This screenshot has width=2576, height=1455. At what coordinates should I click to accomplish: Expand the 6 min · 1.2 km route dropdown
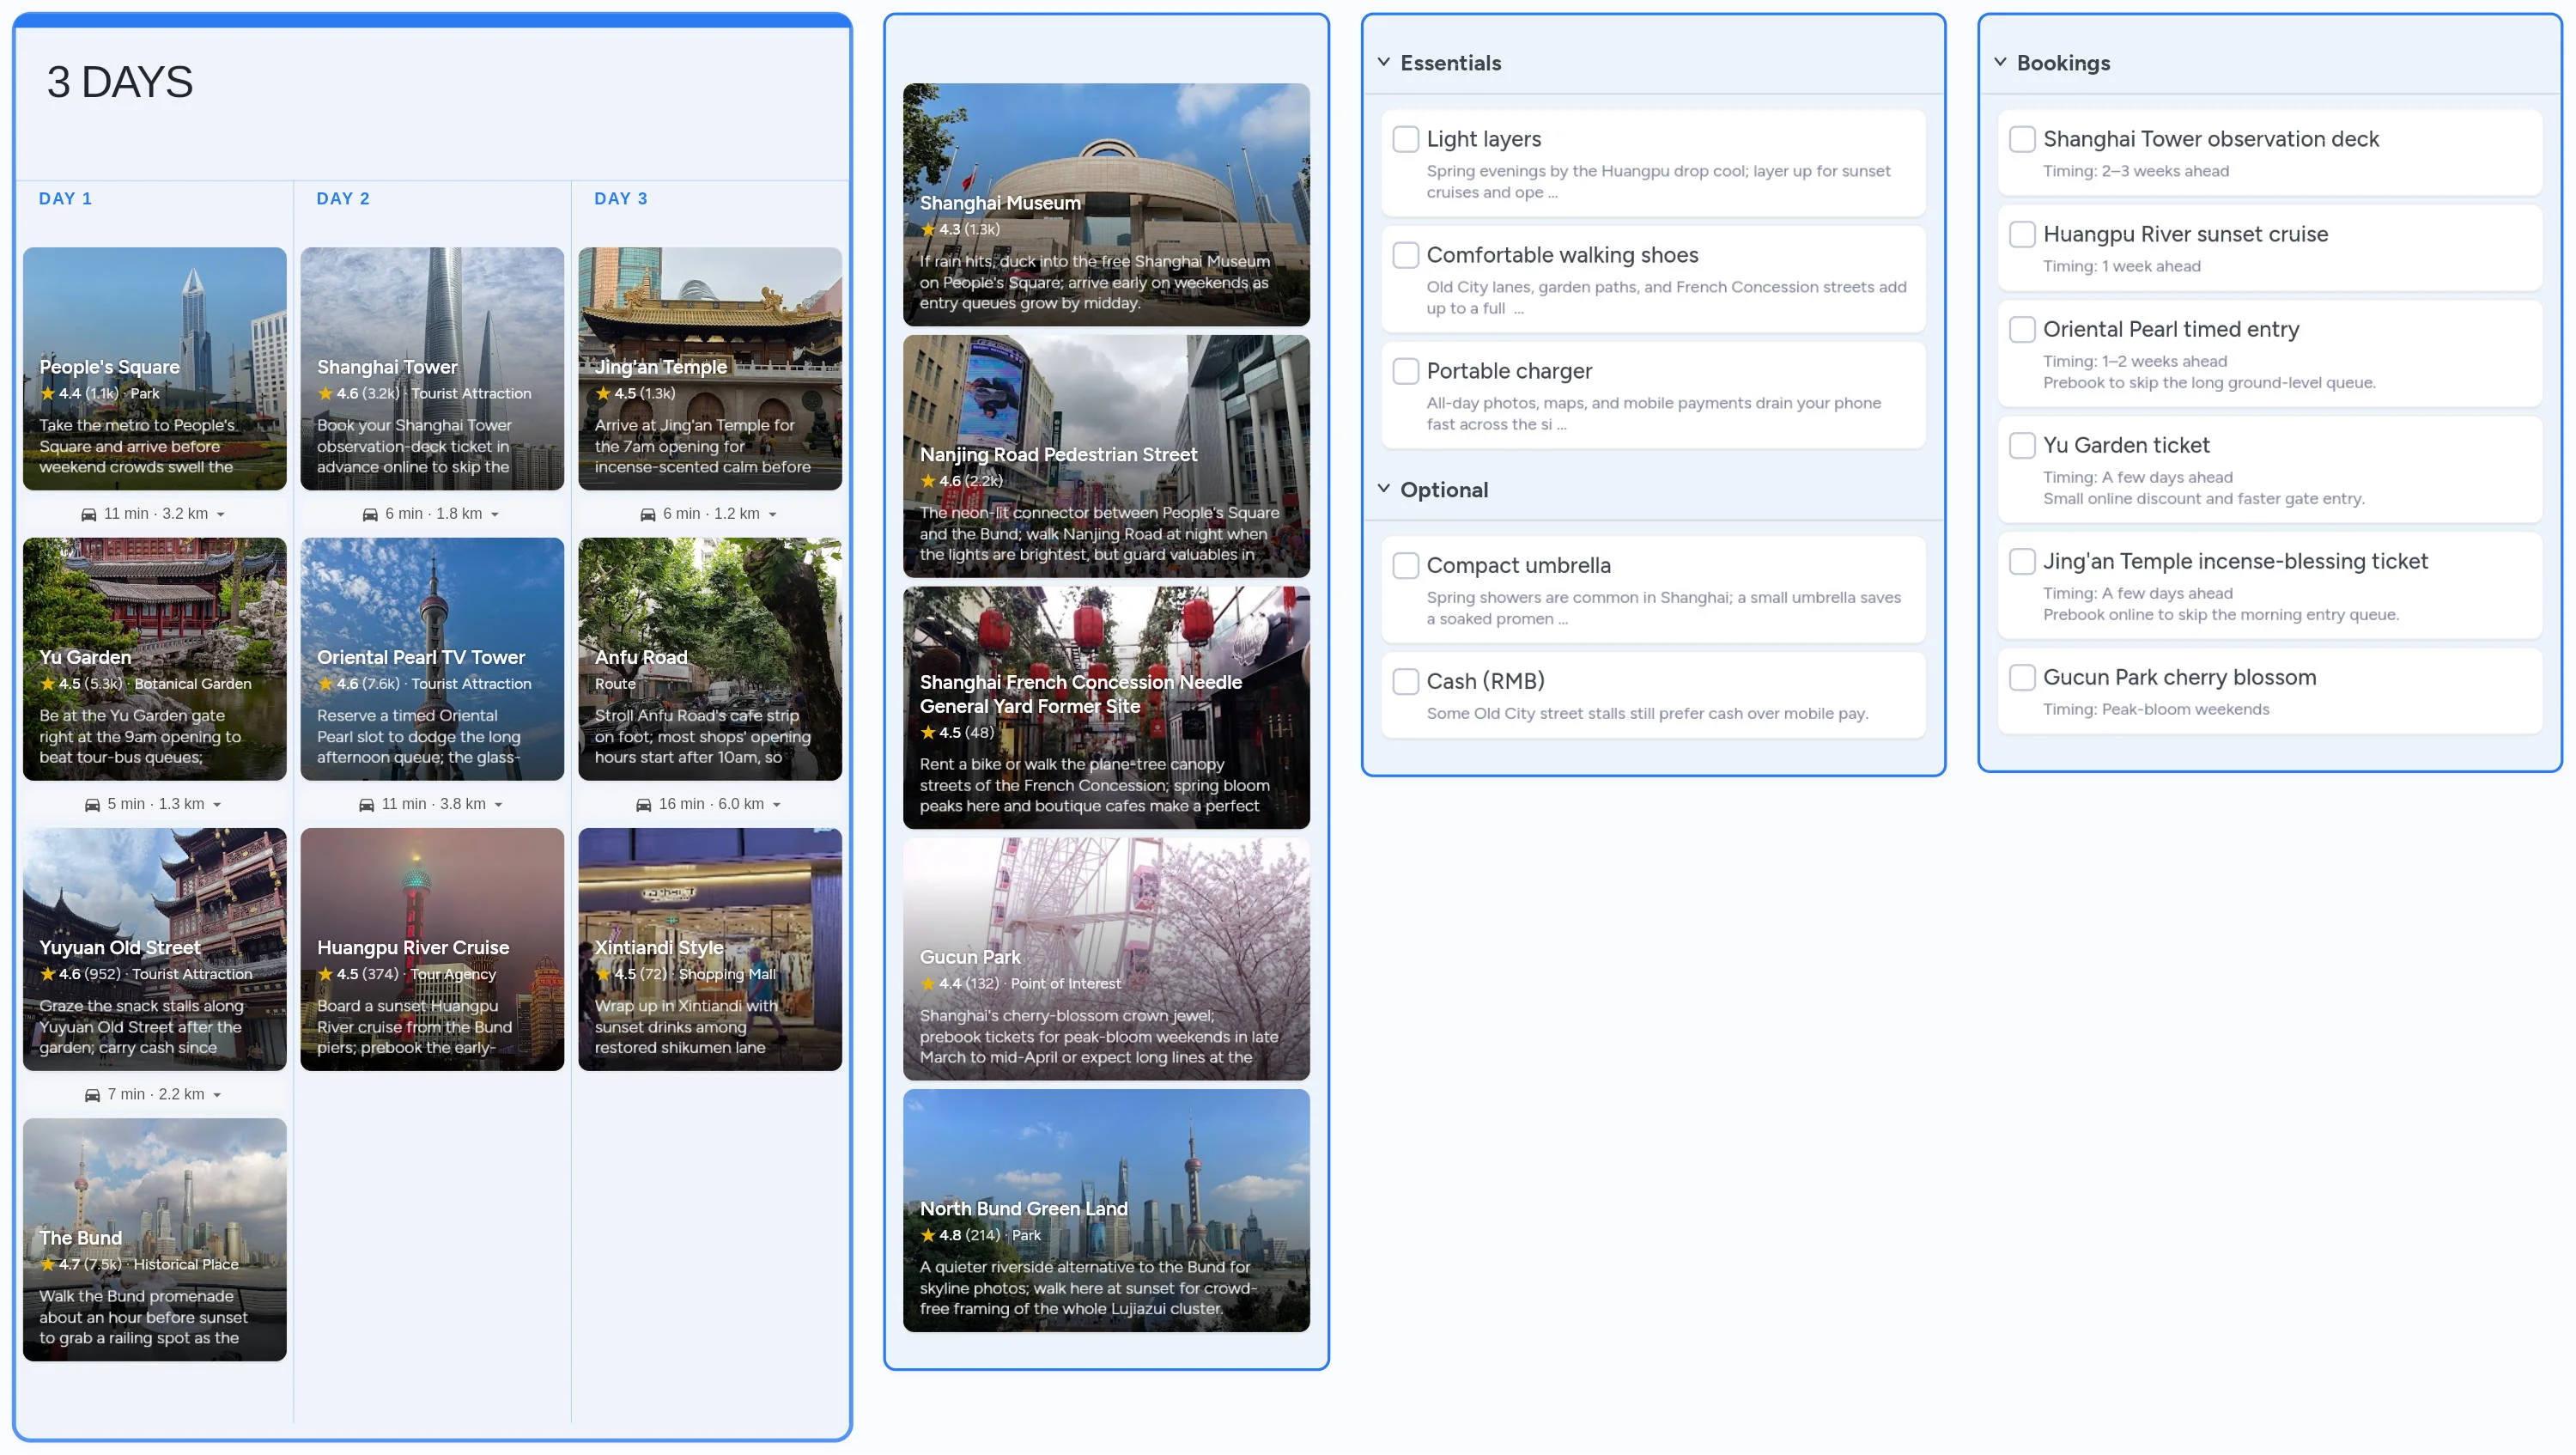coord(773,515)
